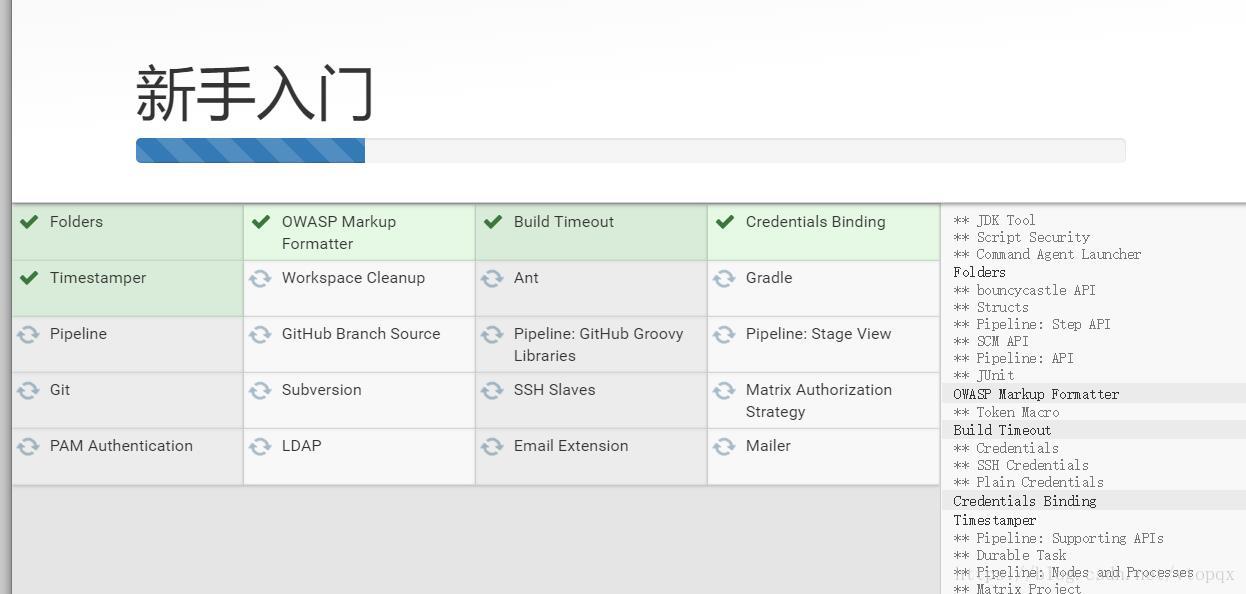Click the pending sync icon beside Ant
The height and width of the screenshot is (594, 1246).
(x=492, y=278)
